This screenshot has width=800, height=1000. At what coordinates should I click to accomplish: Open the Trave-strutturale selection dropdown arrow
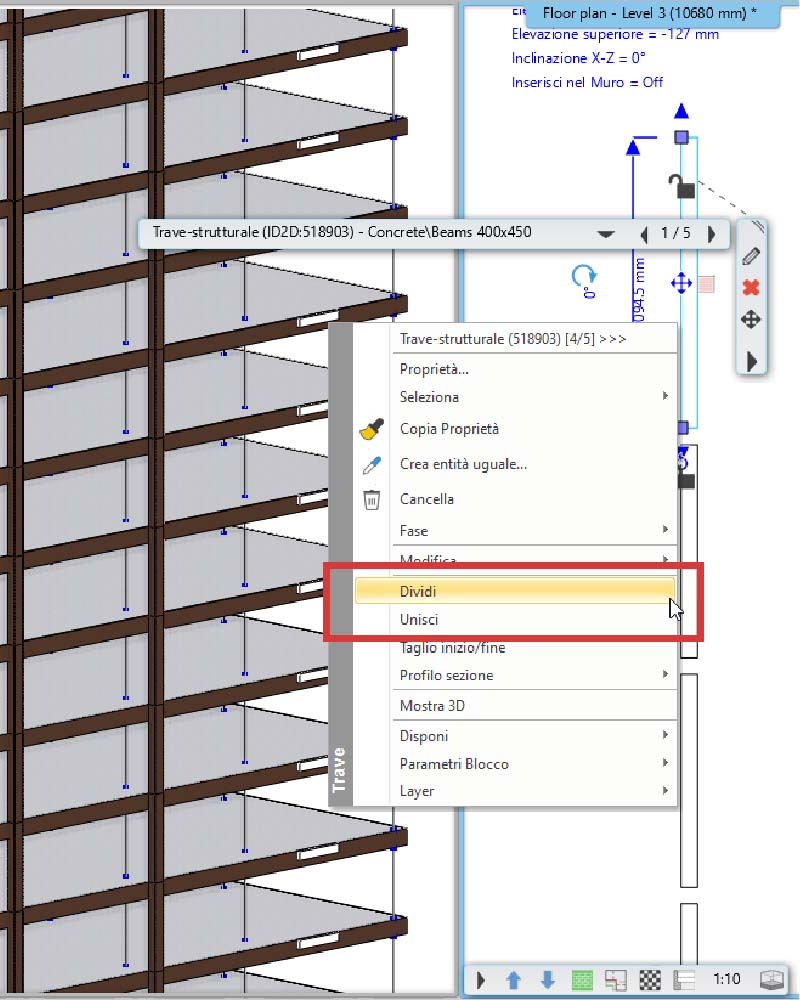pos(605,234)
